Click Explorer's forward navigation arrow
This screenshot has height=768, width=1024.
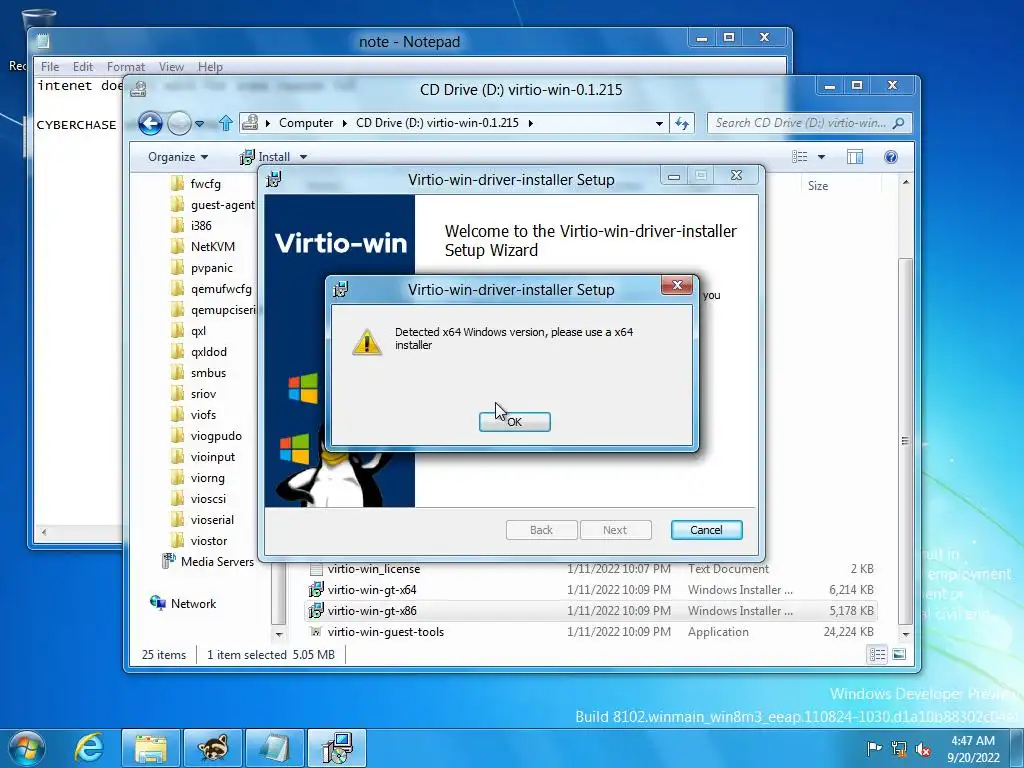click(x=179, y=123)
